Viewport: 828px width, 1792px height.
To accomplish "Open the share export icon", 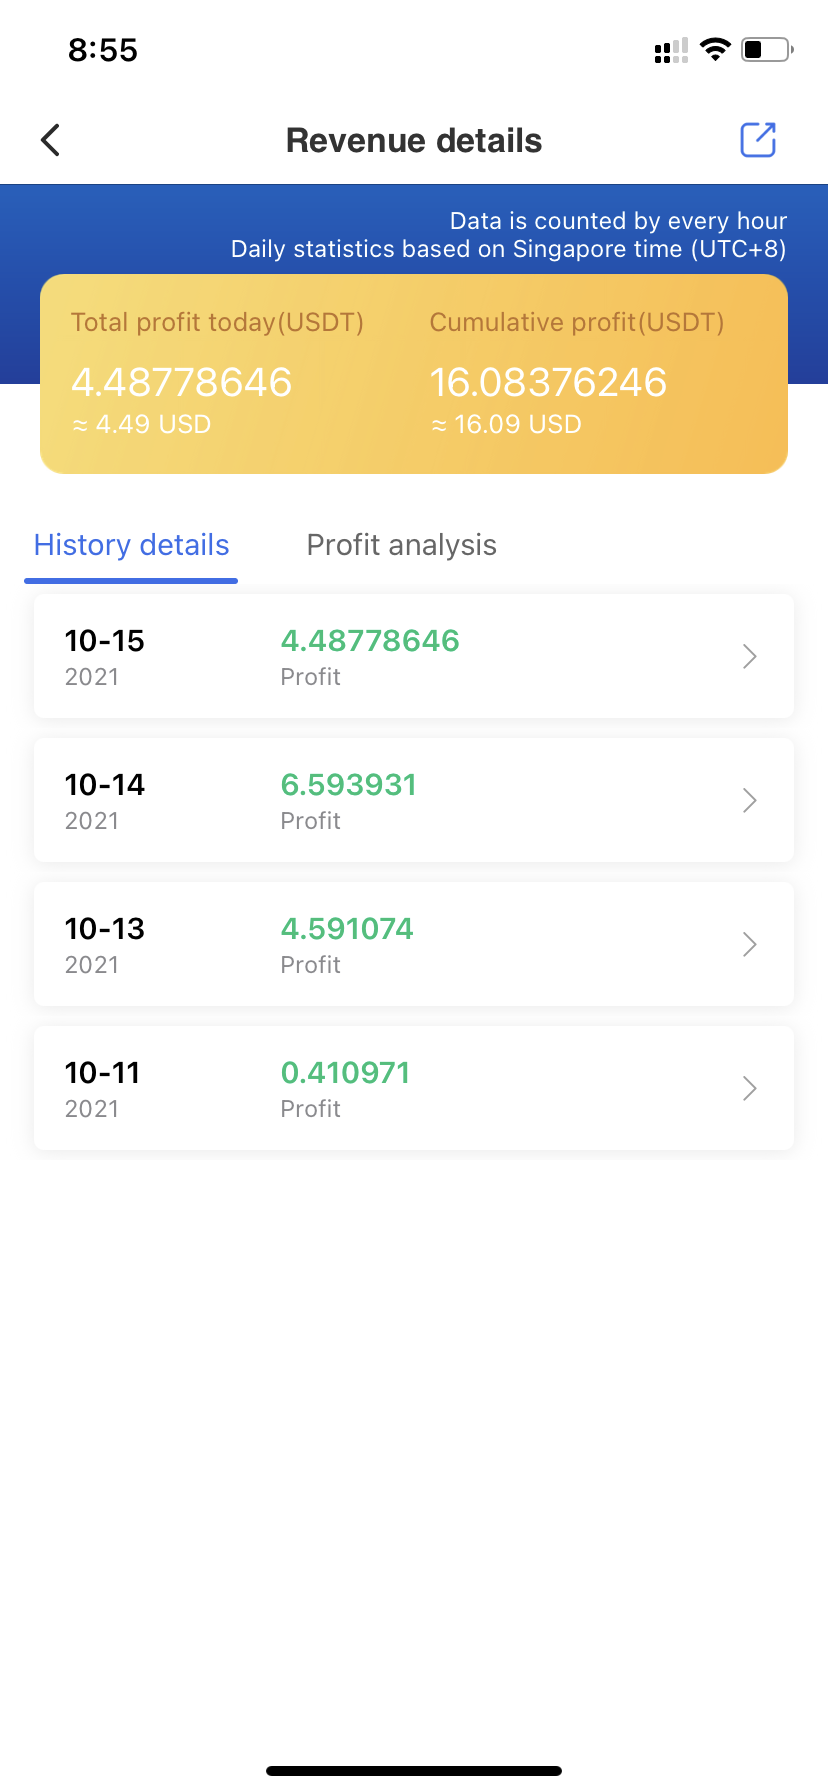I will 758,140.
